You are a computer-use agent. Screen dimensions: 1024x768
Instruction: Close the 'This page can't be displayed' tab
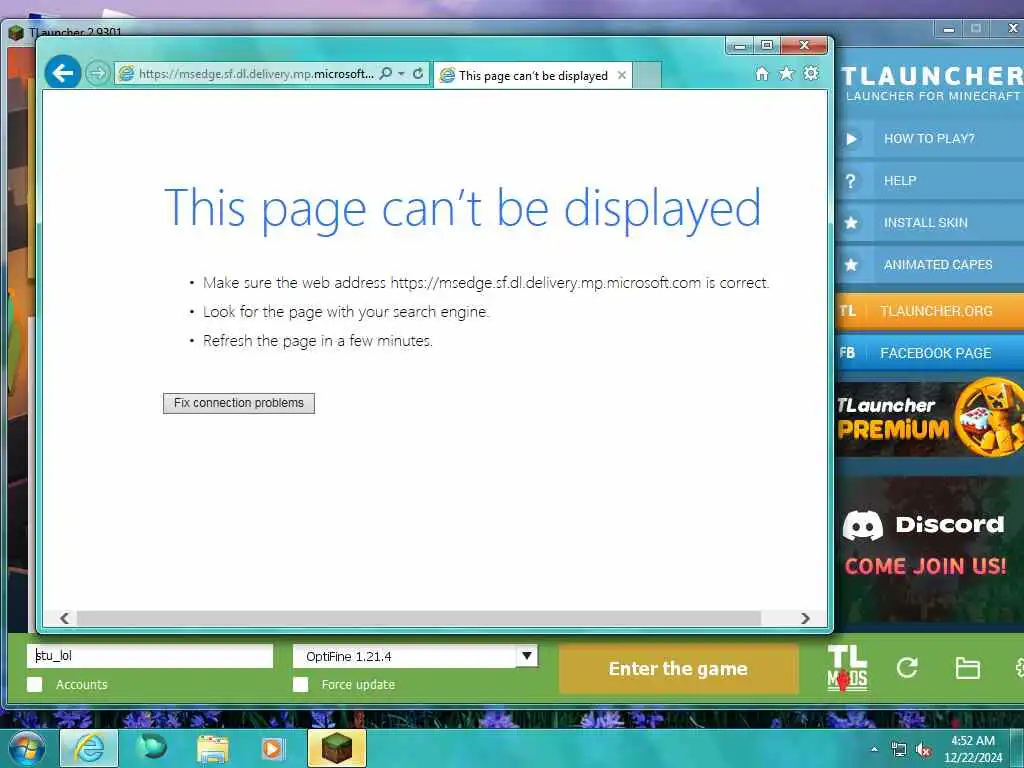622,75
